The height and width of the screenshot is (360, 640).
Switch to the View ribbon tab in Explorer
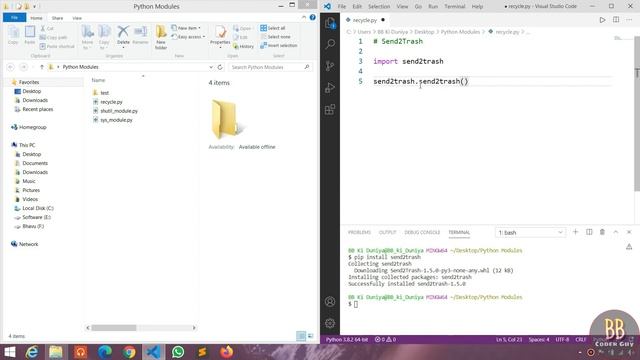click(77, 18)
